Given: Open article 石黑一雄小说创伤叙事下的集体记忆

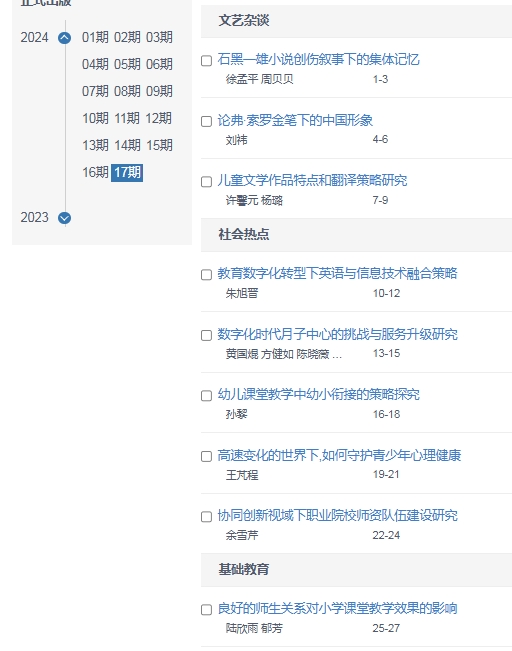Looking at the screenshot, I should pos(318,60).
